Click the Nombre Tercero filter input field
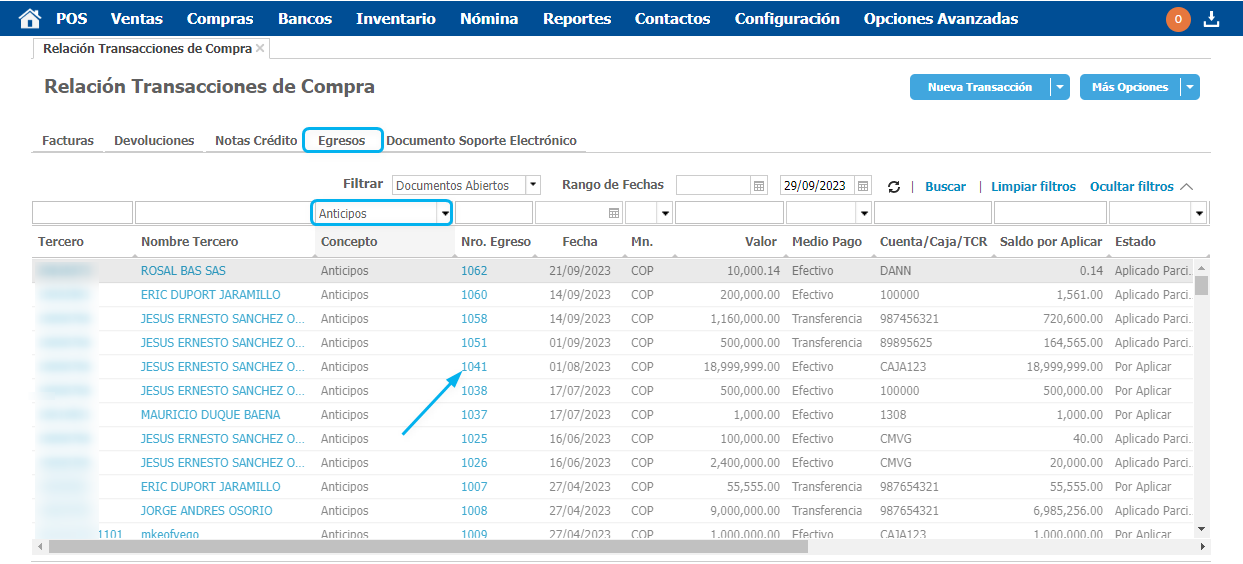 click(x=223, y=213)
